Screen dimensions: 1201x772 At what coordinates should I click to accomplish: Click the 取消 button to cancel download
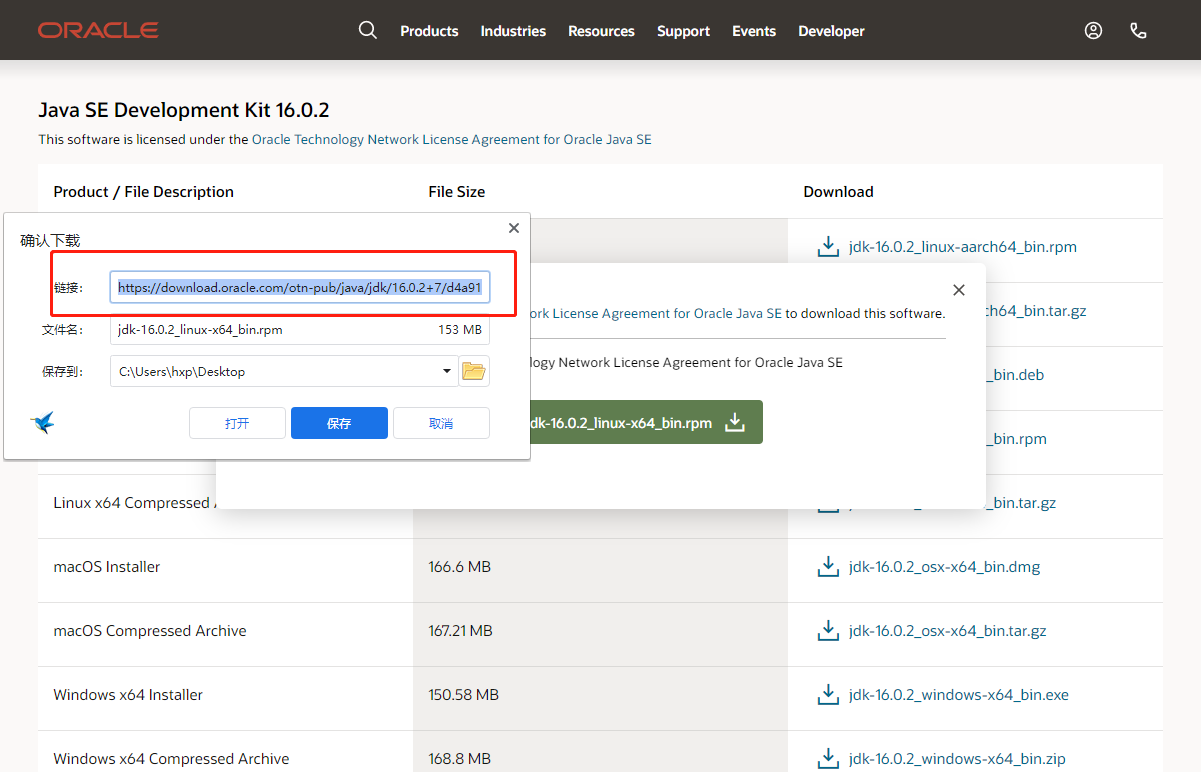441,422
